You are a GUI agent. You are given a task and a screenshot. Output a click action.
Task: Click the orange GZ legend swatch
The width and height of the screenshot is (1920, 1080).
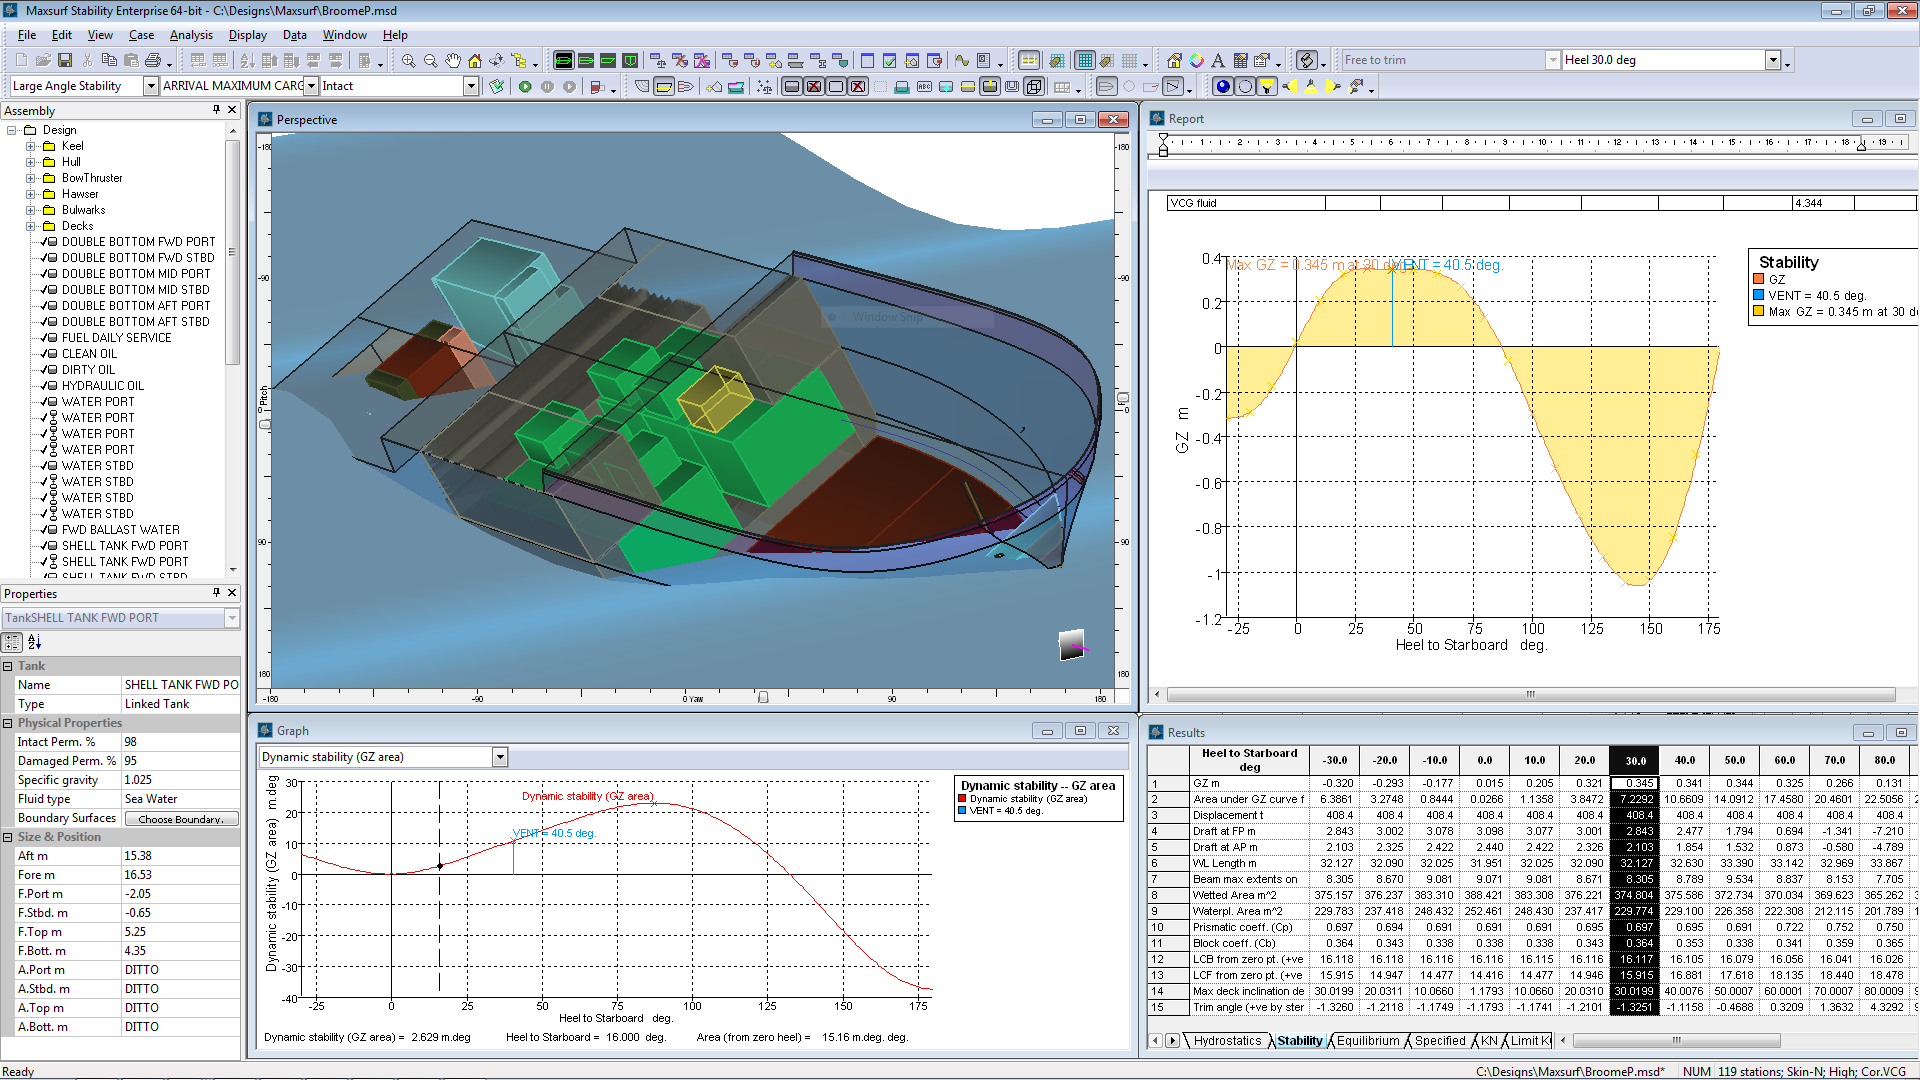(x=1759, y=280)
